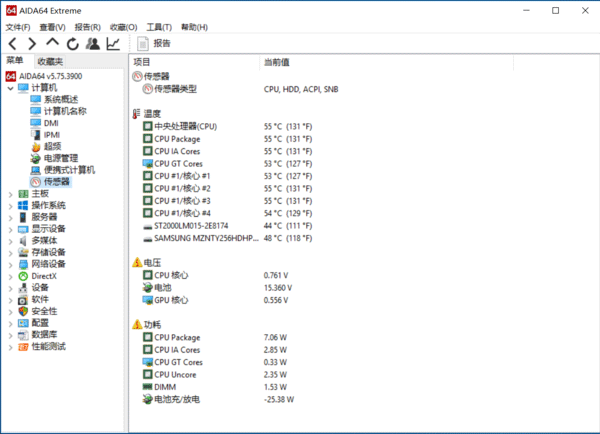This screenshot has width=600, height=434.
Task: Expand the 服务器 tree node
Action: click(10, 218)
